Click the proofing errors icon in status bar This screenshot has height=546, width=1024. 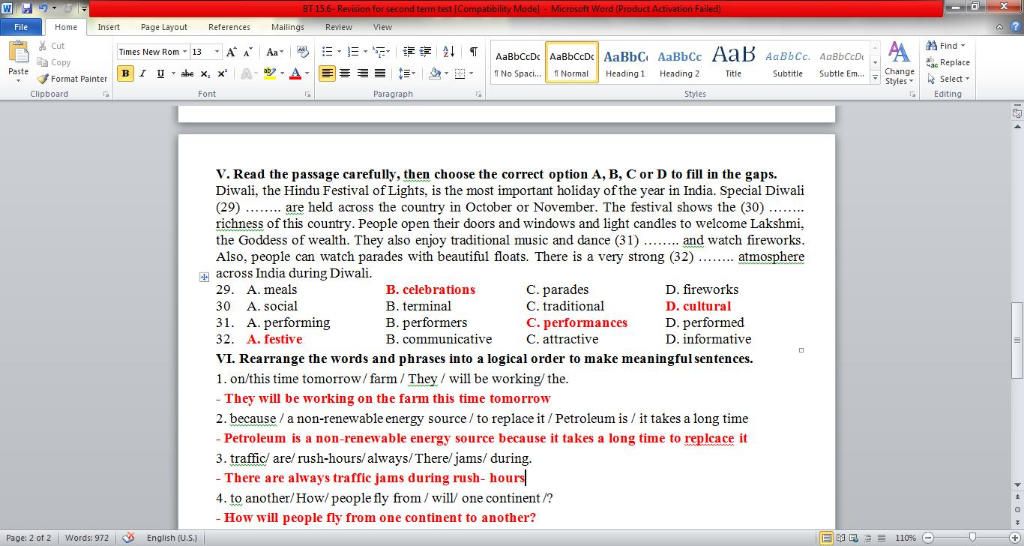point(129,538)
